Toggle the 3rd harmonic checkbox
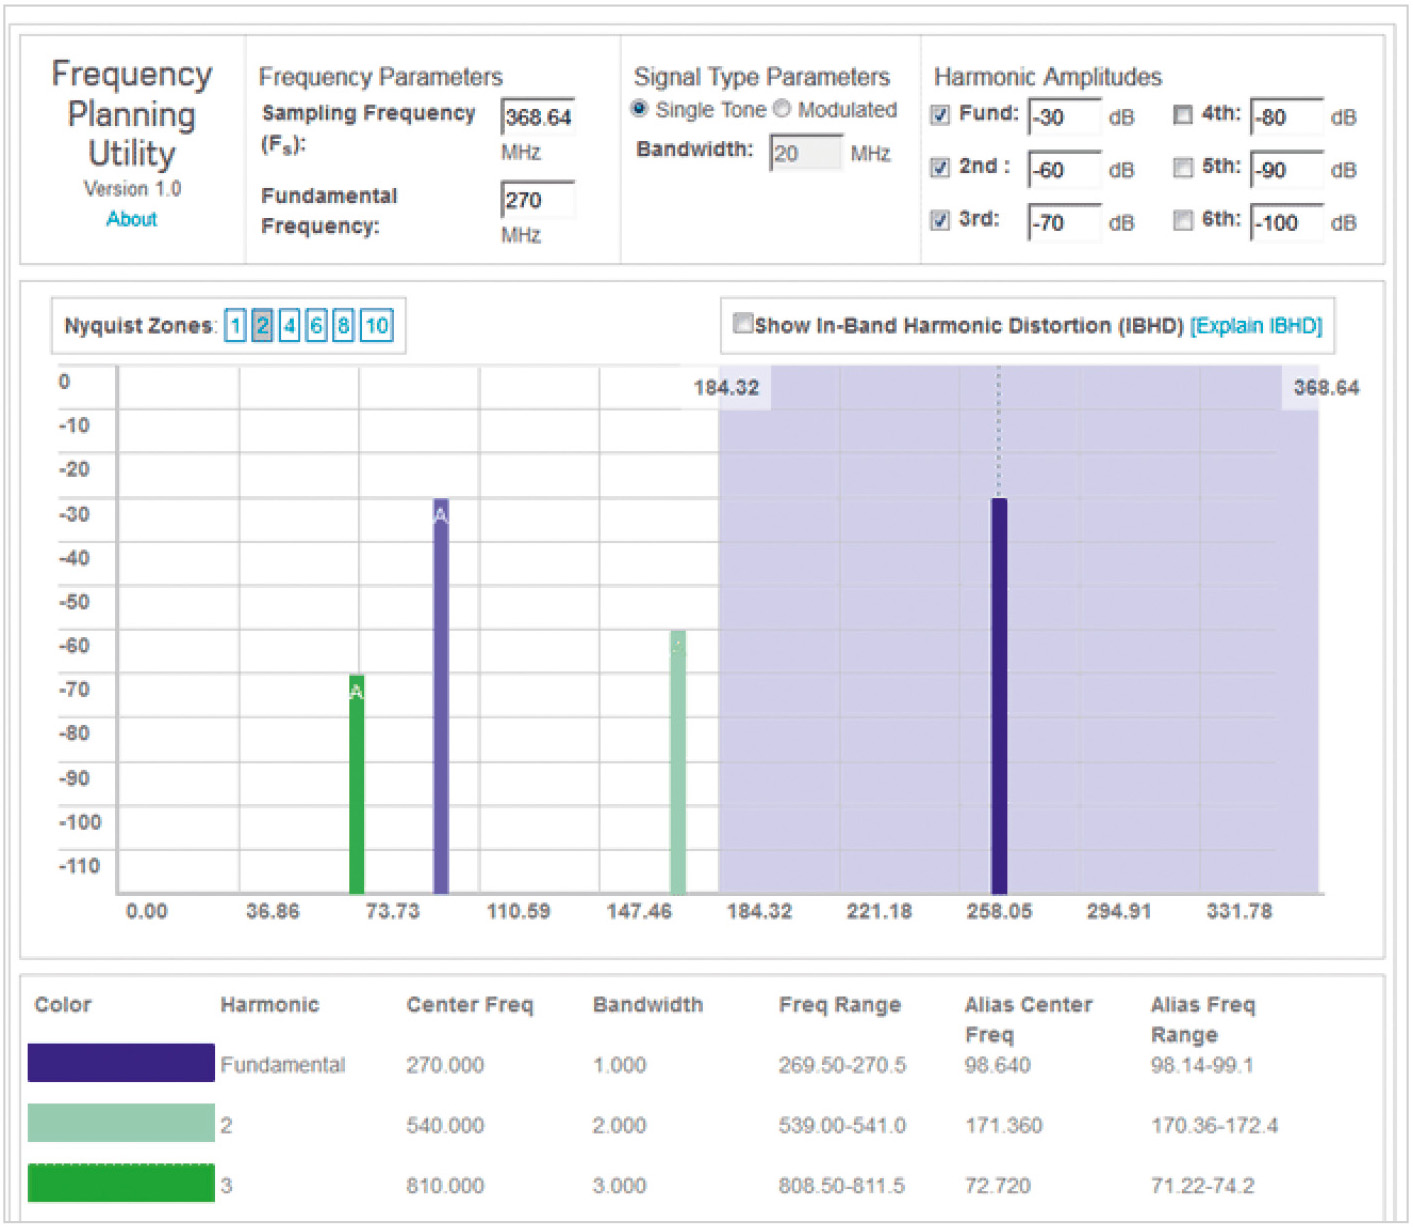This screenshot has height=1227, width=1413. coord(940,221)
